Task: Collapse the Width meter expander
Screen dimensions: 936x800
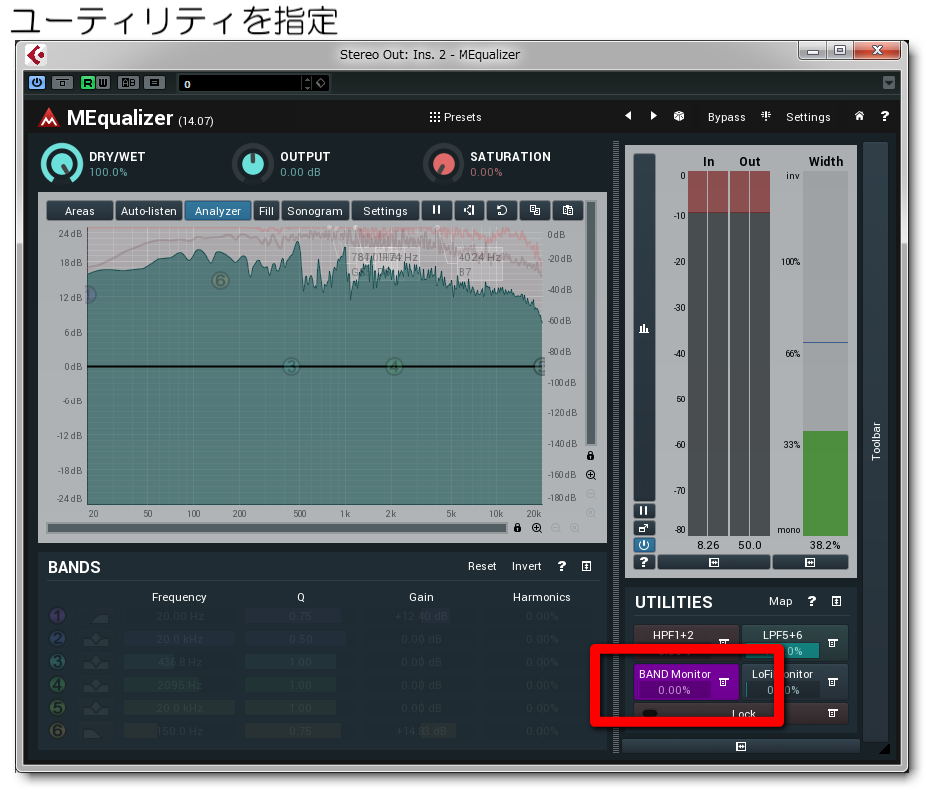Action: click(x=810, y=562)
